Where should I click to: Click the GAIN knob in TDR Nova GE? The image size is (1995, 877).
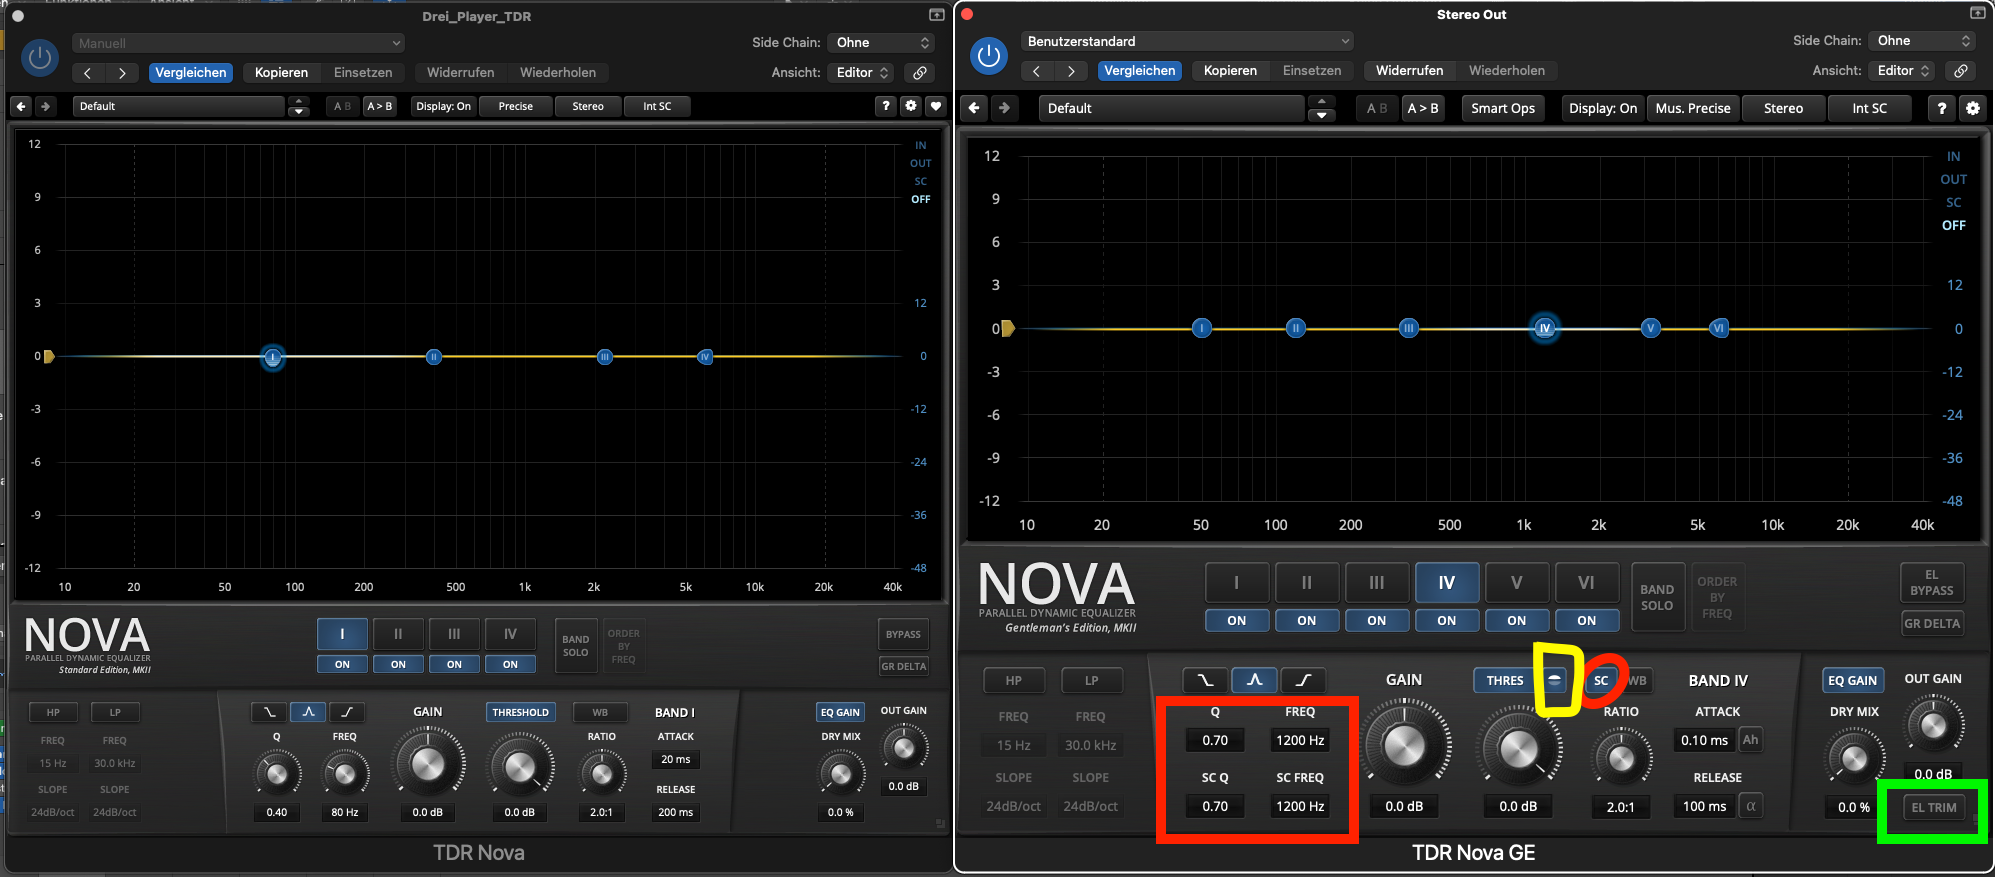point(1403,745)
